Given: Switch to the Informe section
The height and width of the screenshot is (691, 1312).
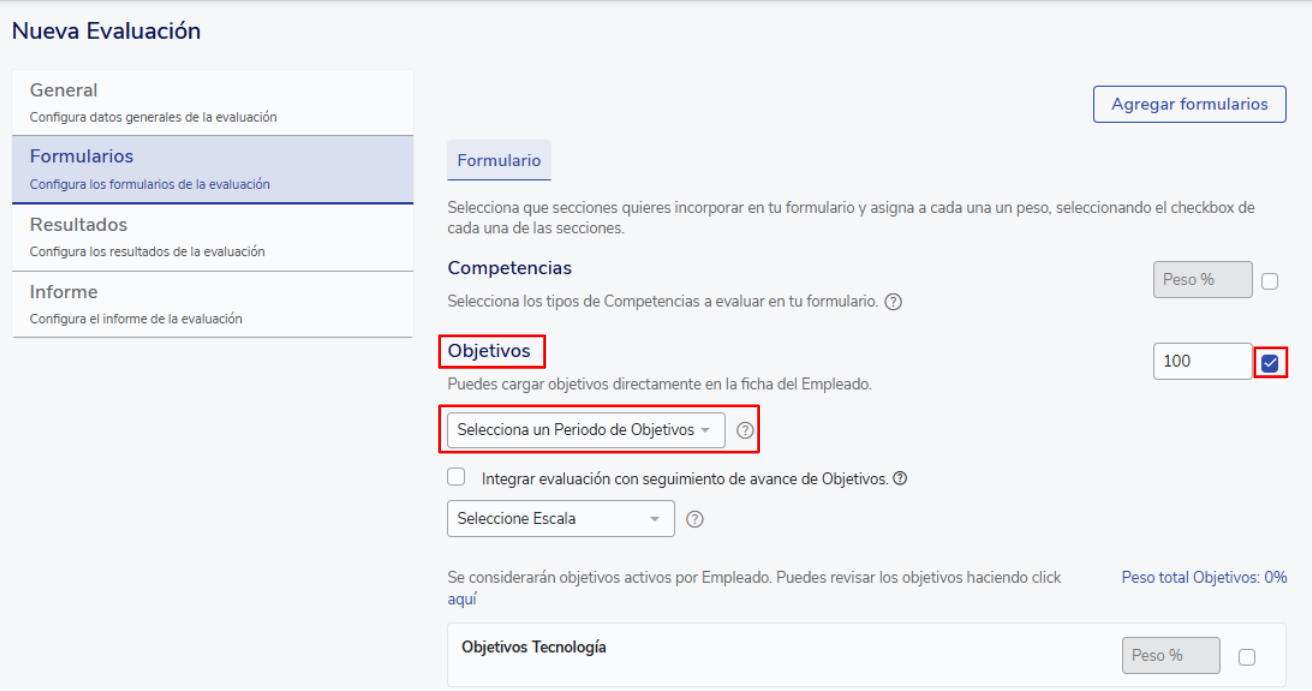Looking at the screenshot, I should pyautogui.click(x=212, y=304).
